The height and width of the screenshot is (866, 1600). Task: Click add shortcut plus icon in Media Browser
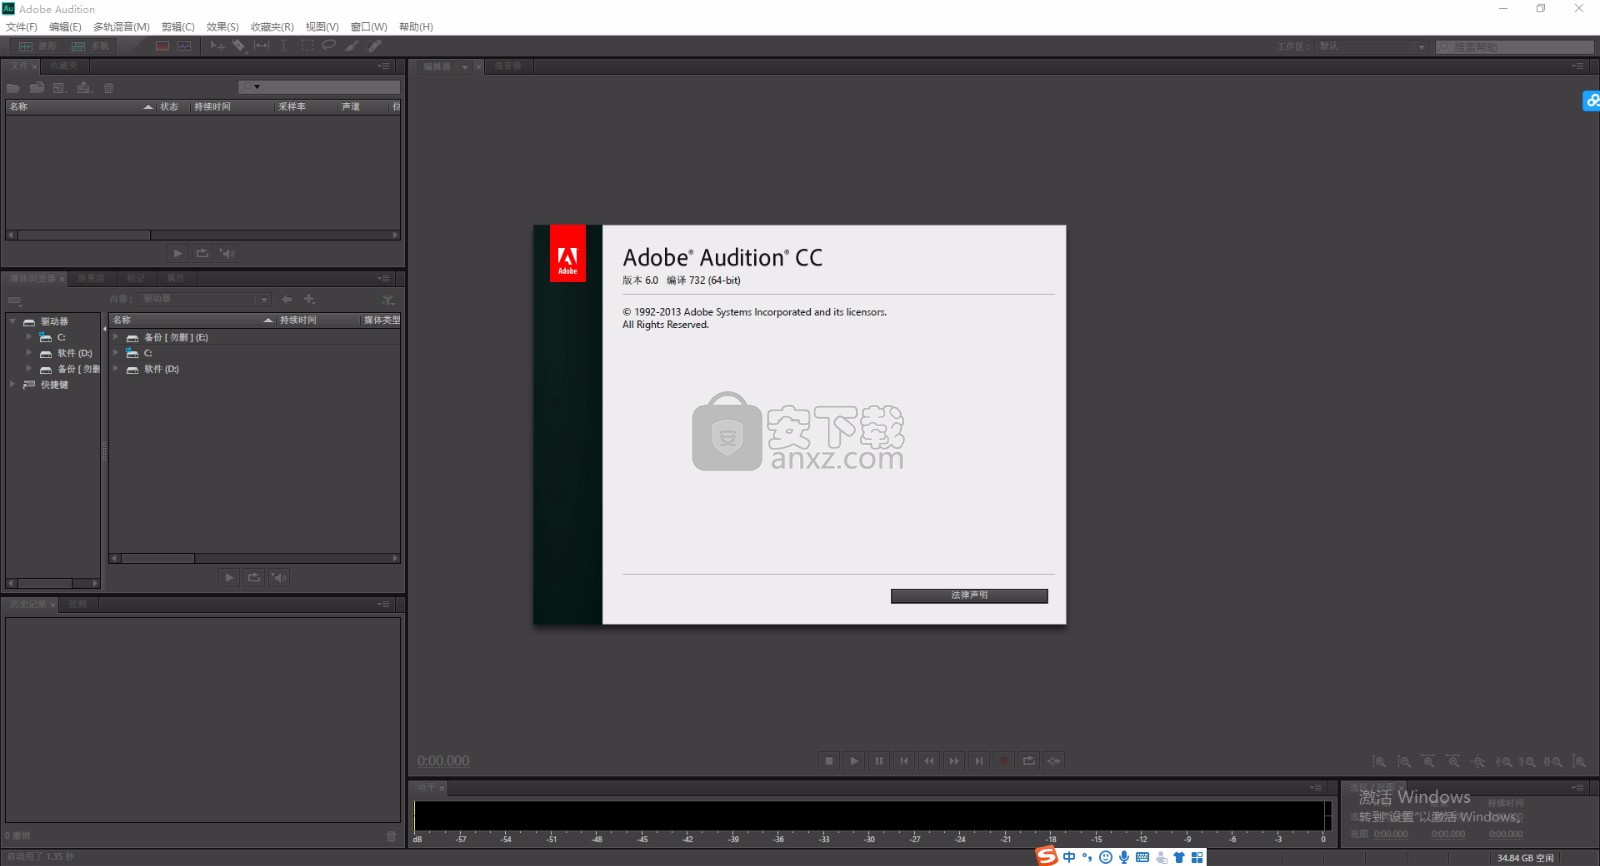pyautogui.click(x=310, y=299)
